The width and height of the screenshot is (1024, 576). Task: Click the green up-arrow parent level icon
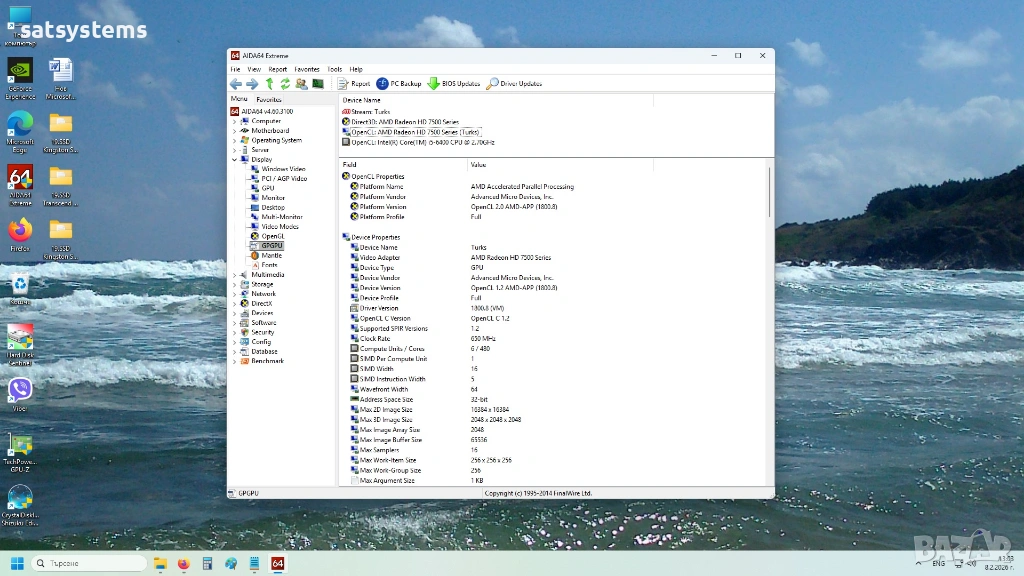pos(269,84)
